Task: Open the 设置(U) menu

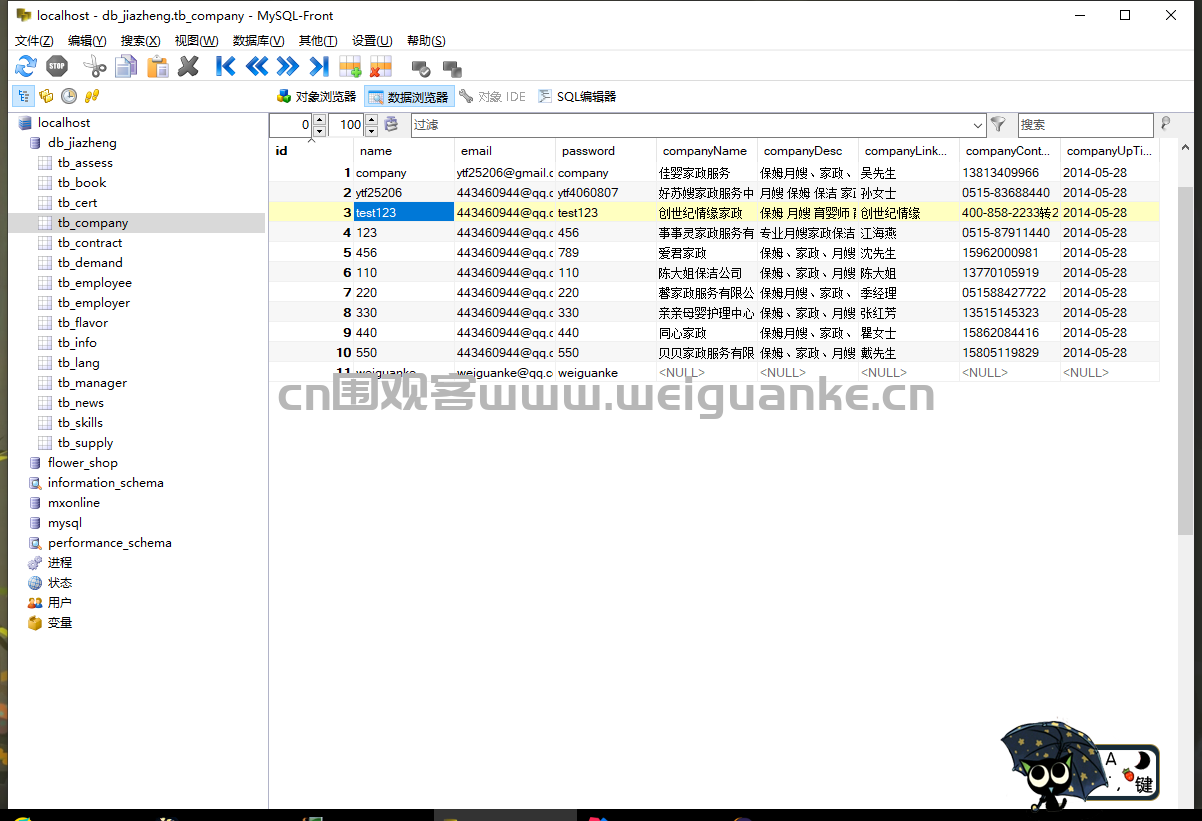Action: tap(372, 41)
